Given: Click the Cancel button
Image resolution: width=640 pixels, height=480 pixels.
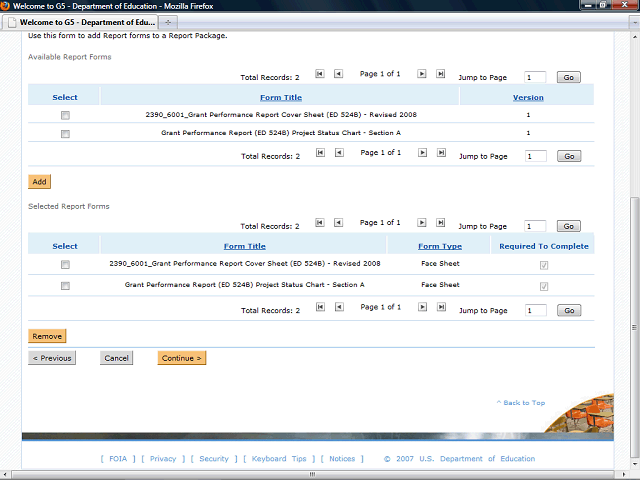Looking at the screenshot, I should pos(116,358).
